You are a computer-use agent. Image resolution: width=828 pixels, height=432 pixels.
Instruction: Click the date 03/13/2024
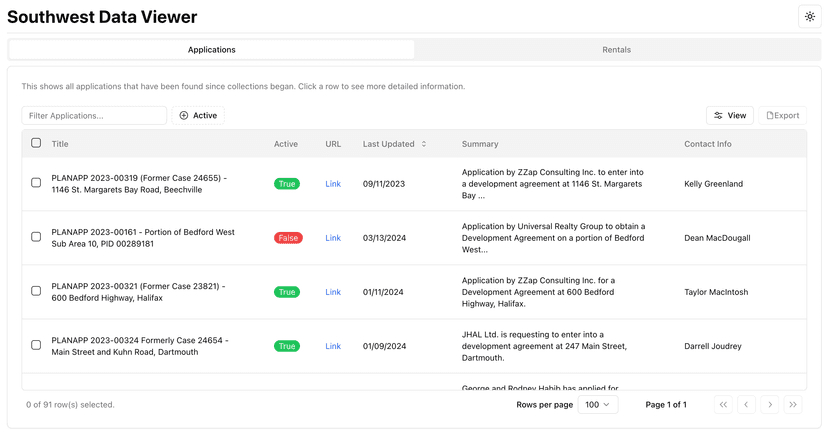[384, 238]
